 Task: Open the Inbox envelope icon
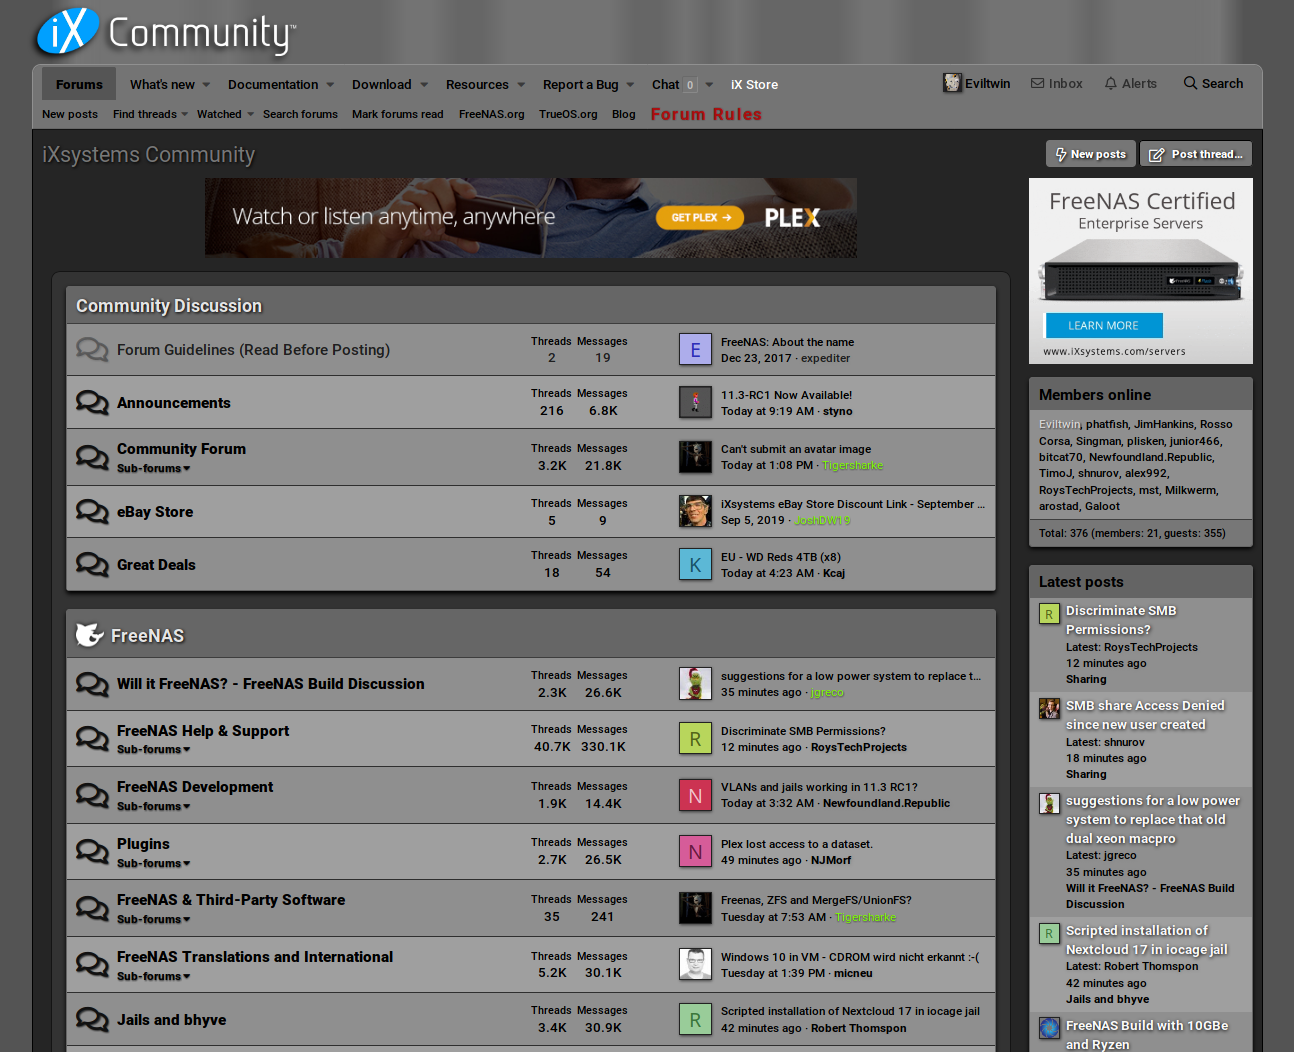[1038, 83]
